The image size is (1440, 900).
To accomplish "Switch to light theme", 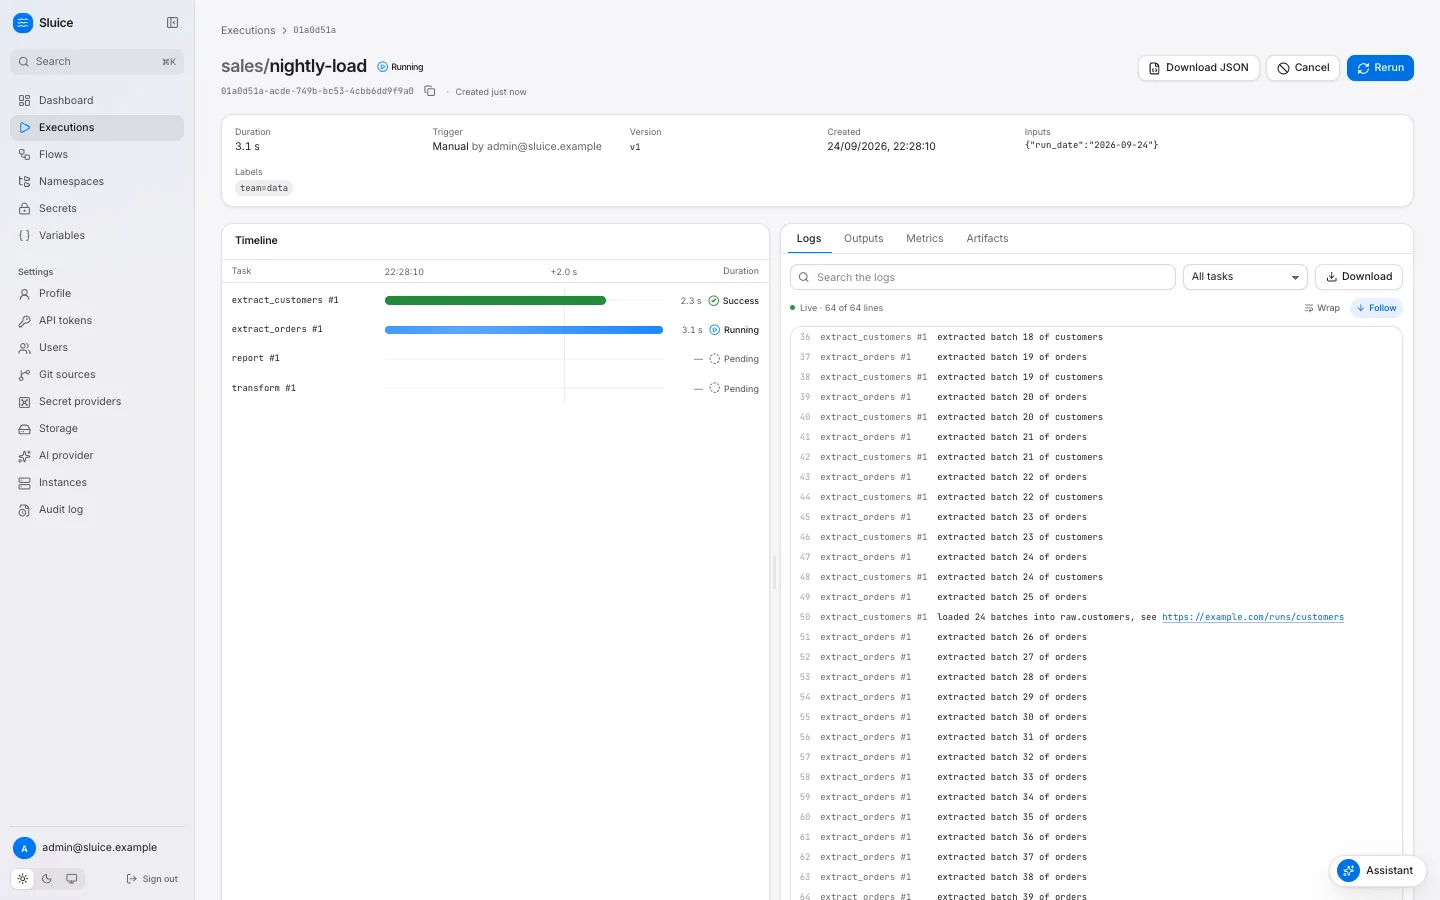I will pyautogui.click(x=23, y=879).
